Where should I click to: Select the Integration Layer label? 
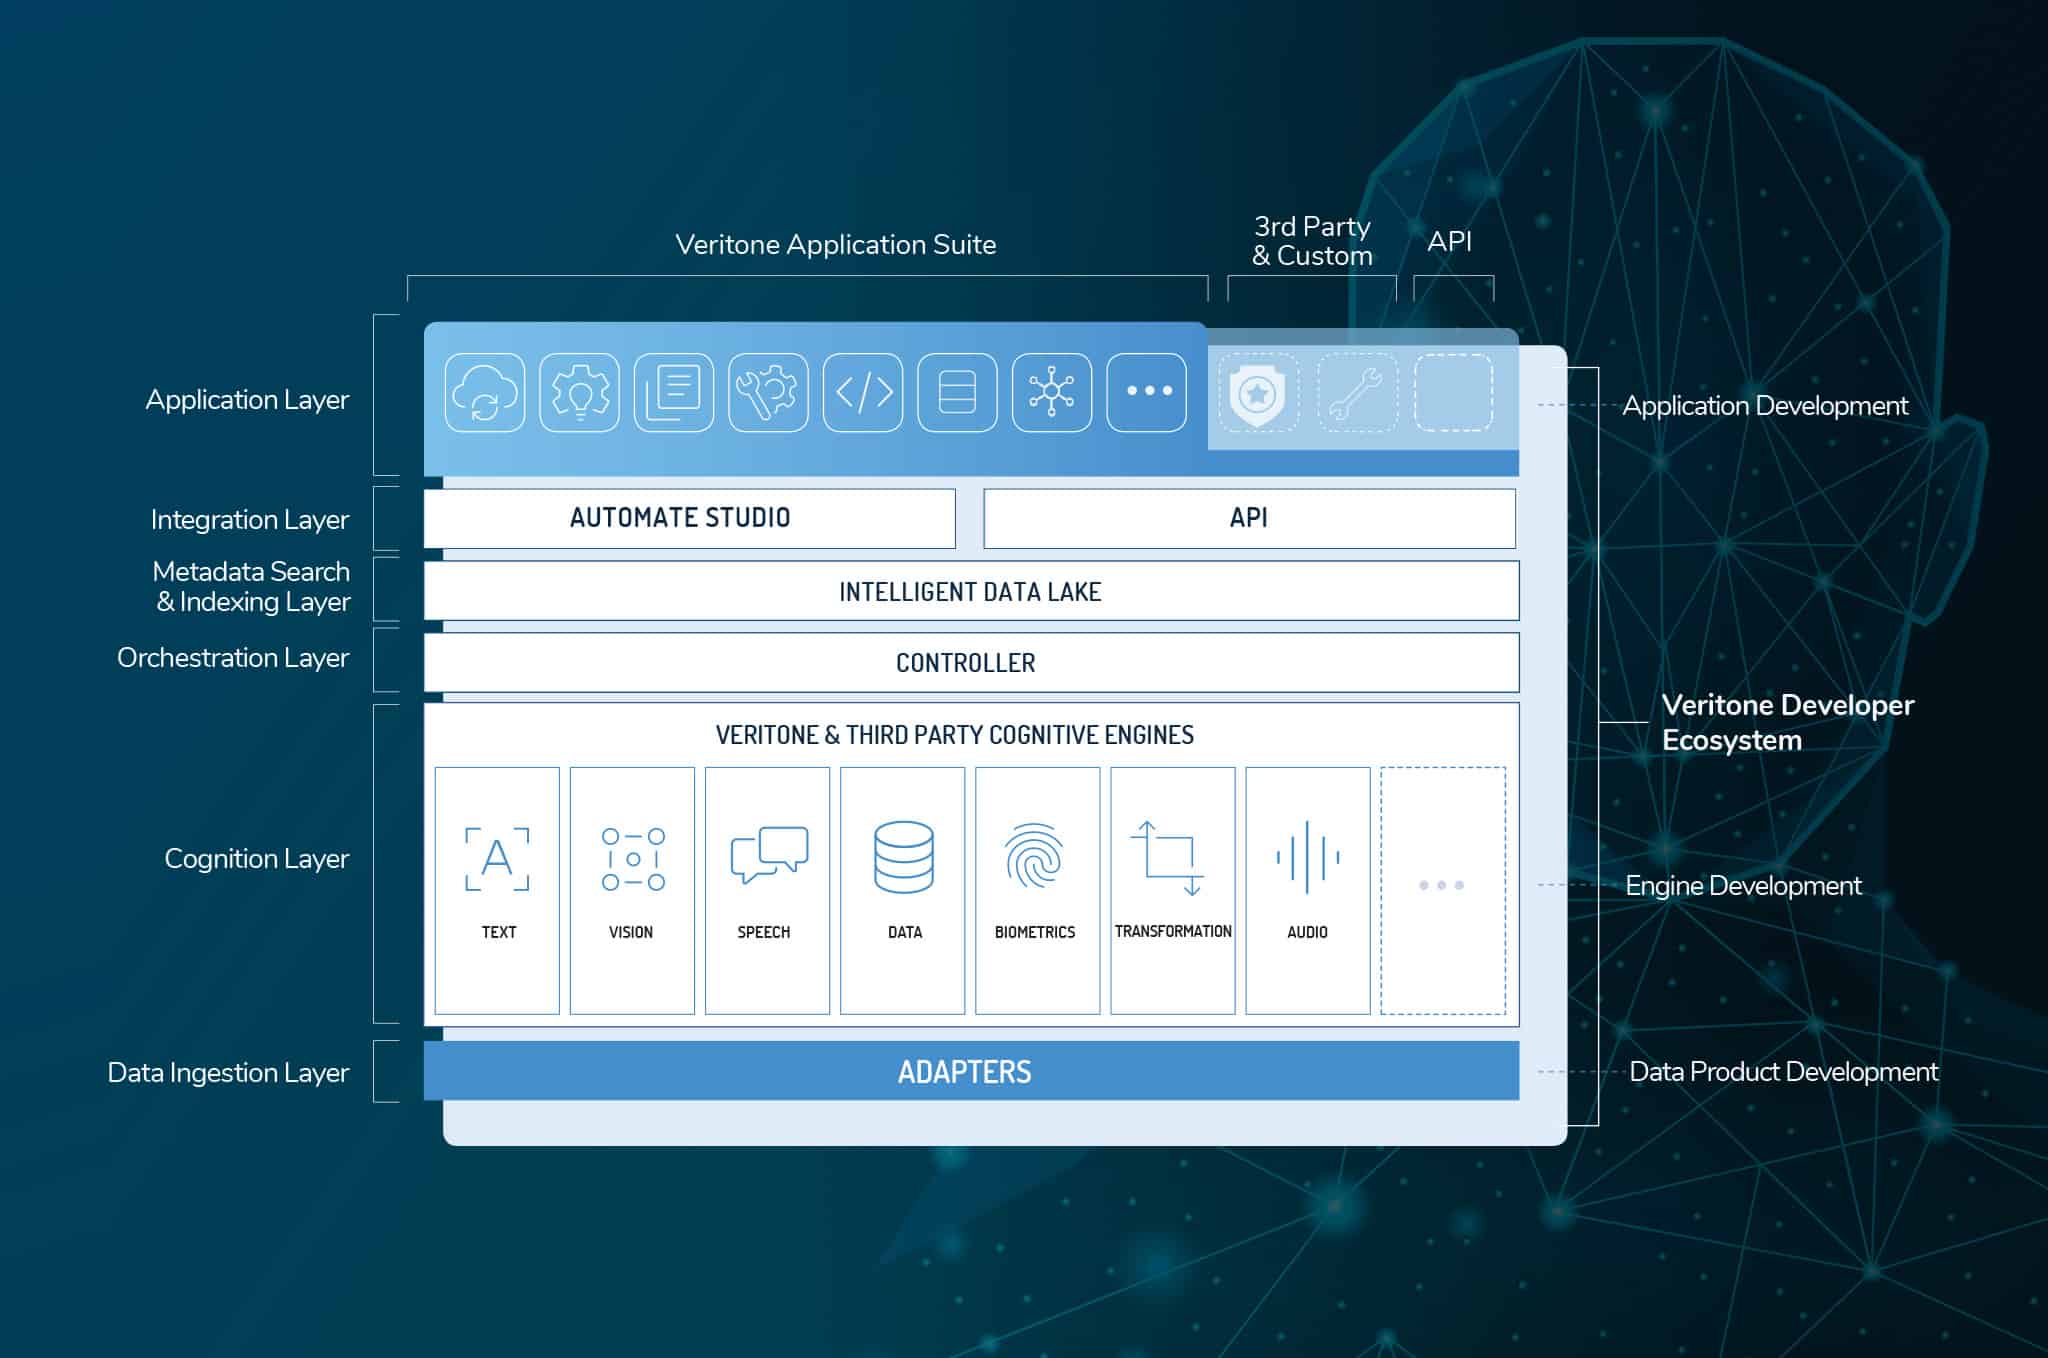click(250, 520)
